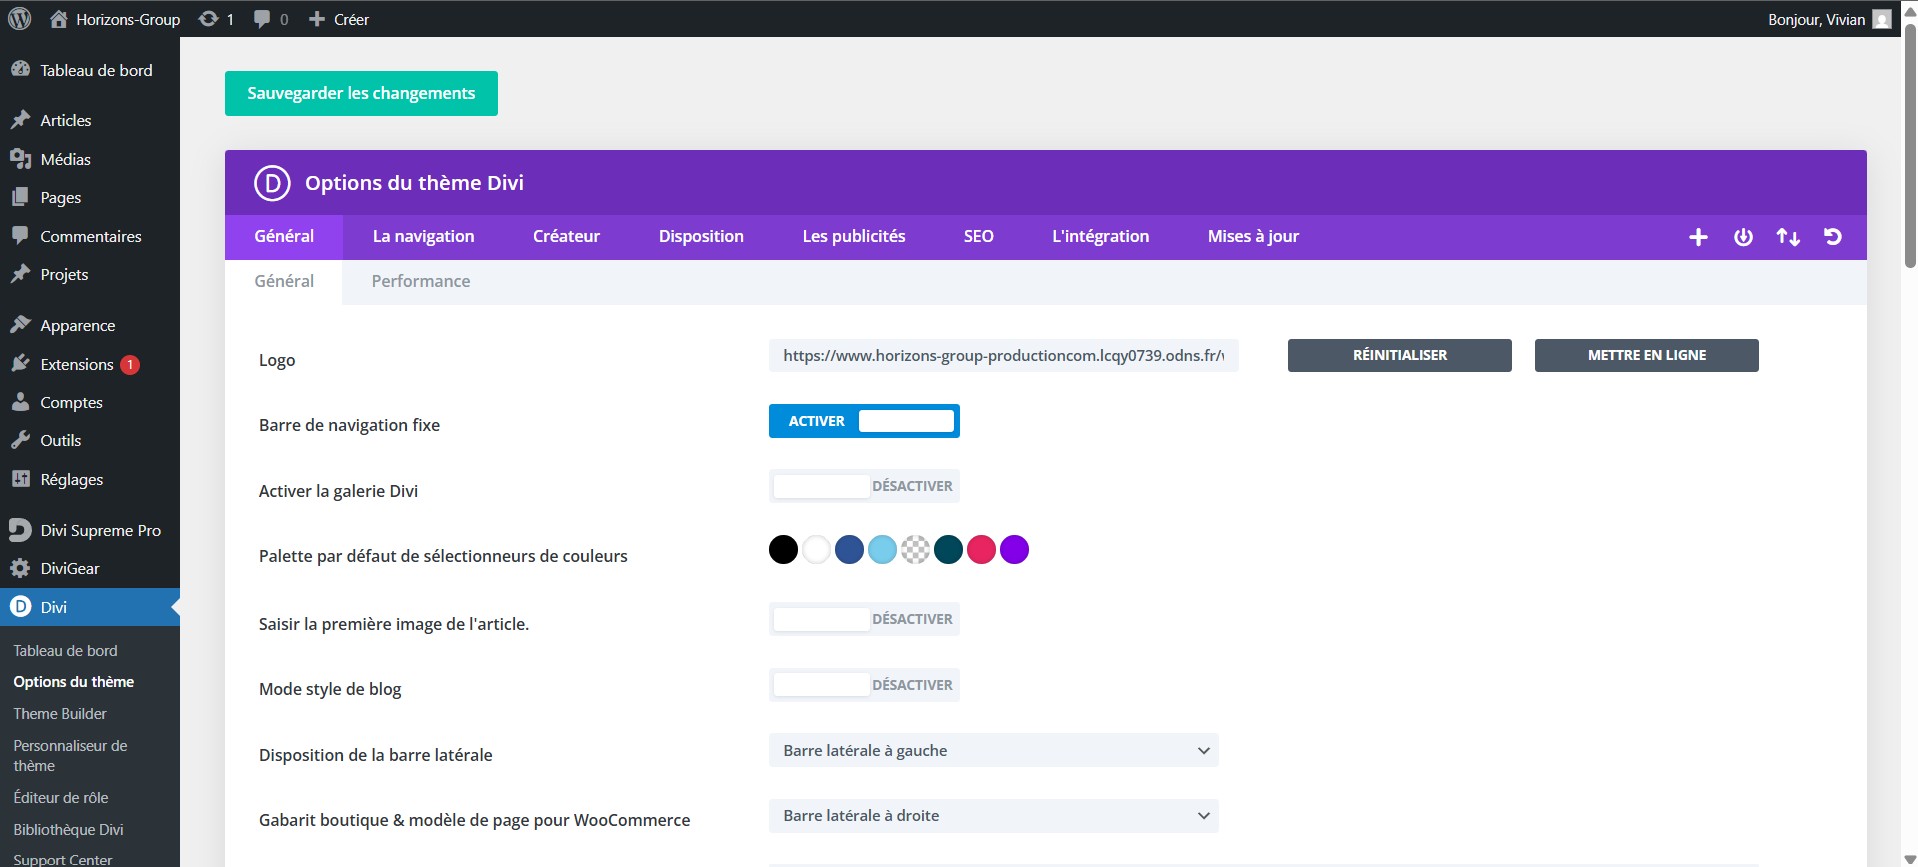Click the plus icon in Divi header
This screenshot has height=867, width=1918.
click(1698, 237)
